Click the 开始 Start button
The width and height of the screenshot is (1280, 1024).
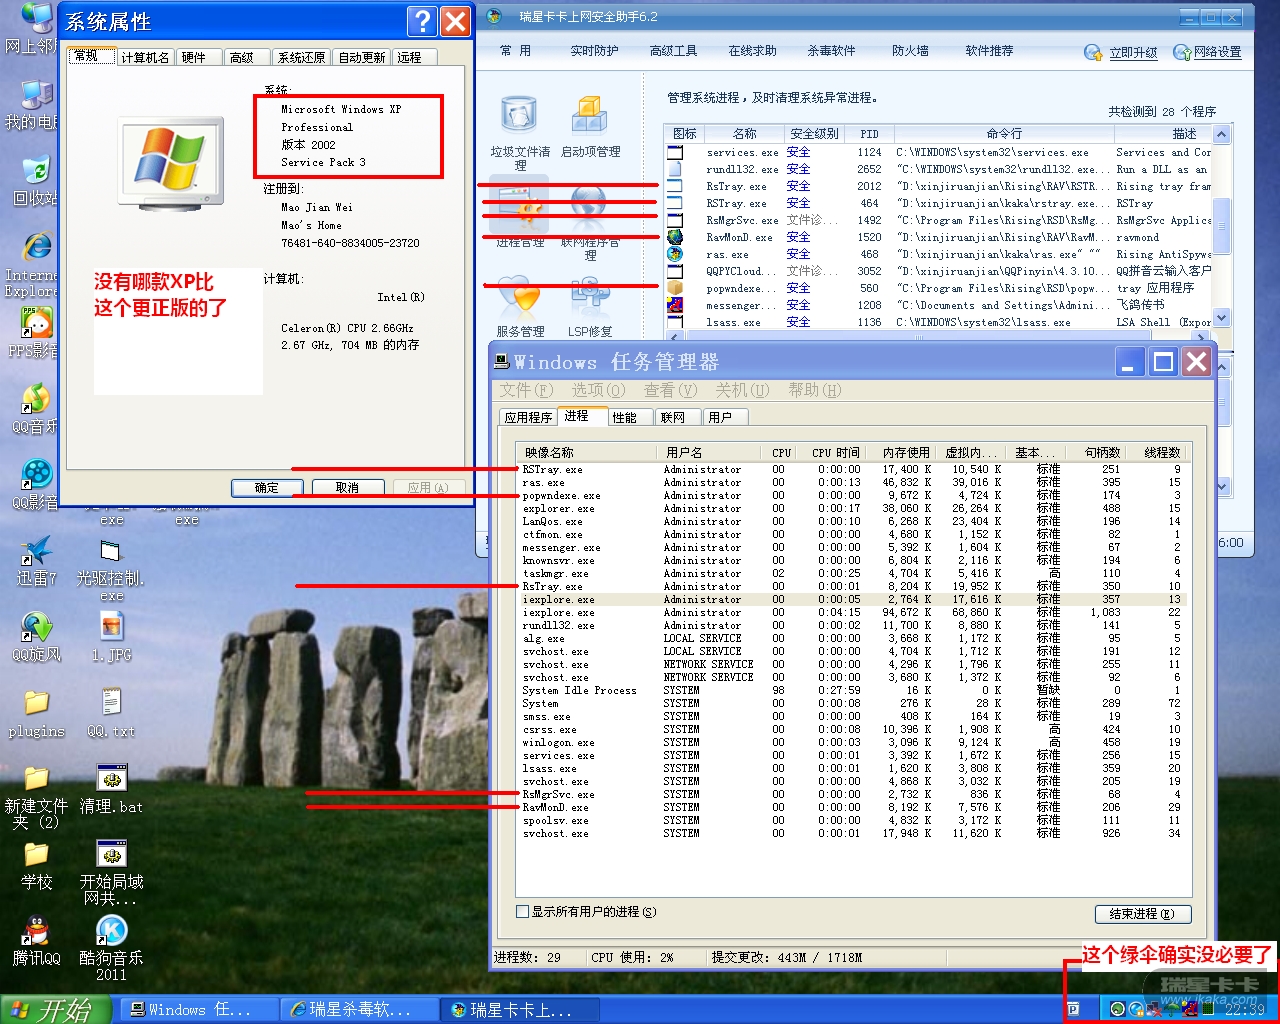click(56, 1010)
